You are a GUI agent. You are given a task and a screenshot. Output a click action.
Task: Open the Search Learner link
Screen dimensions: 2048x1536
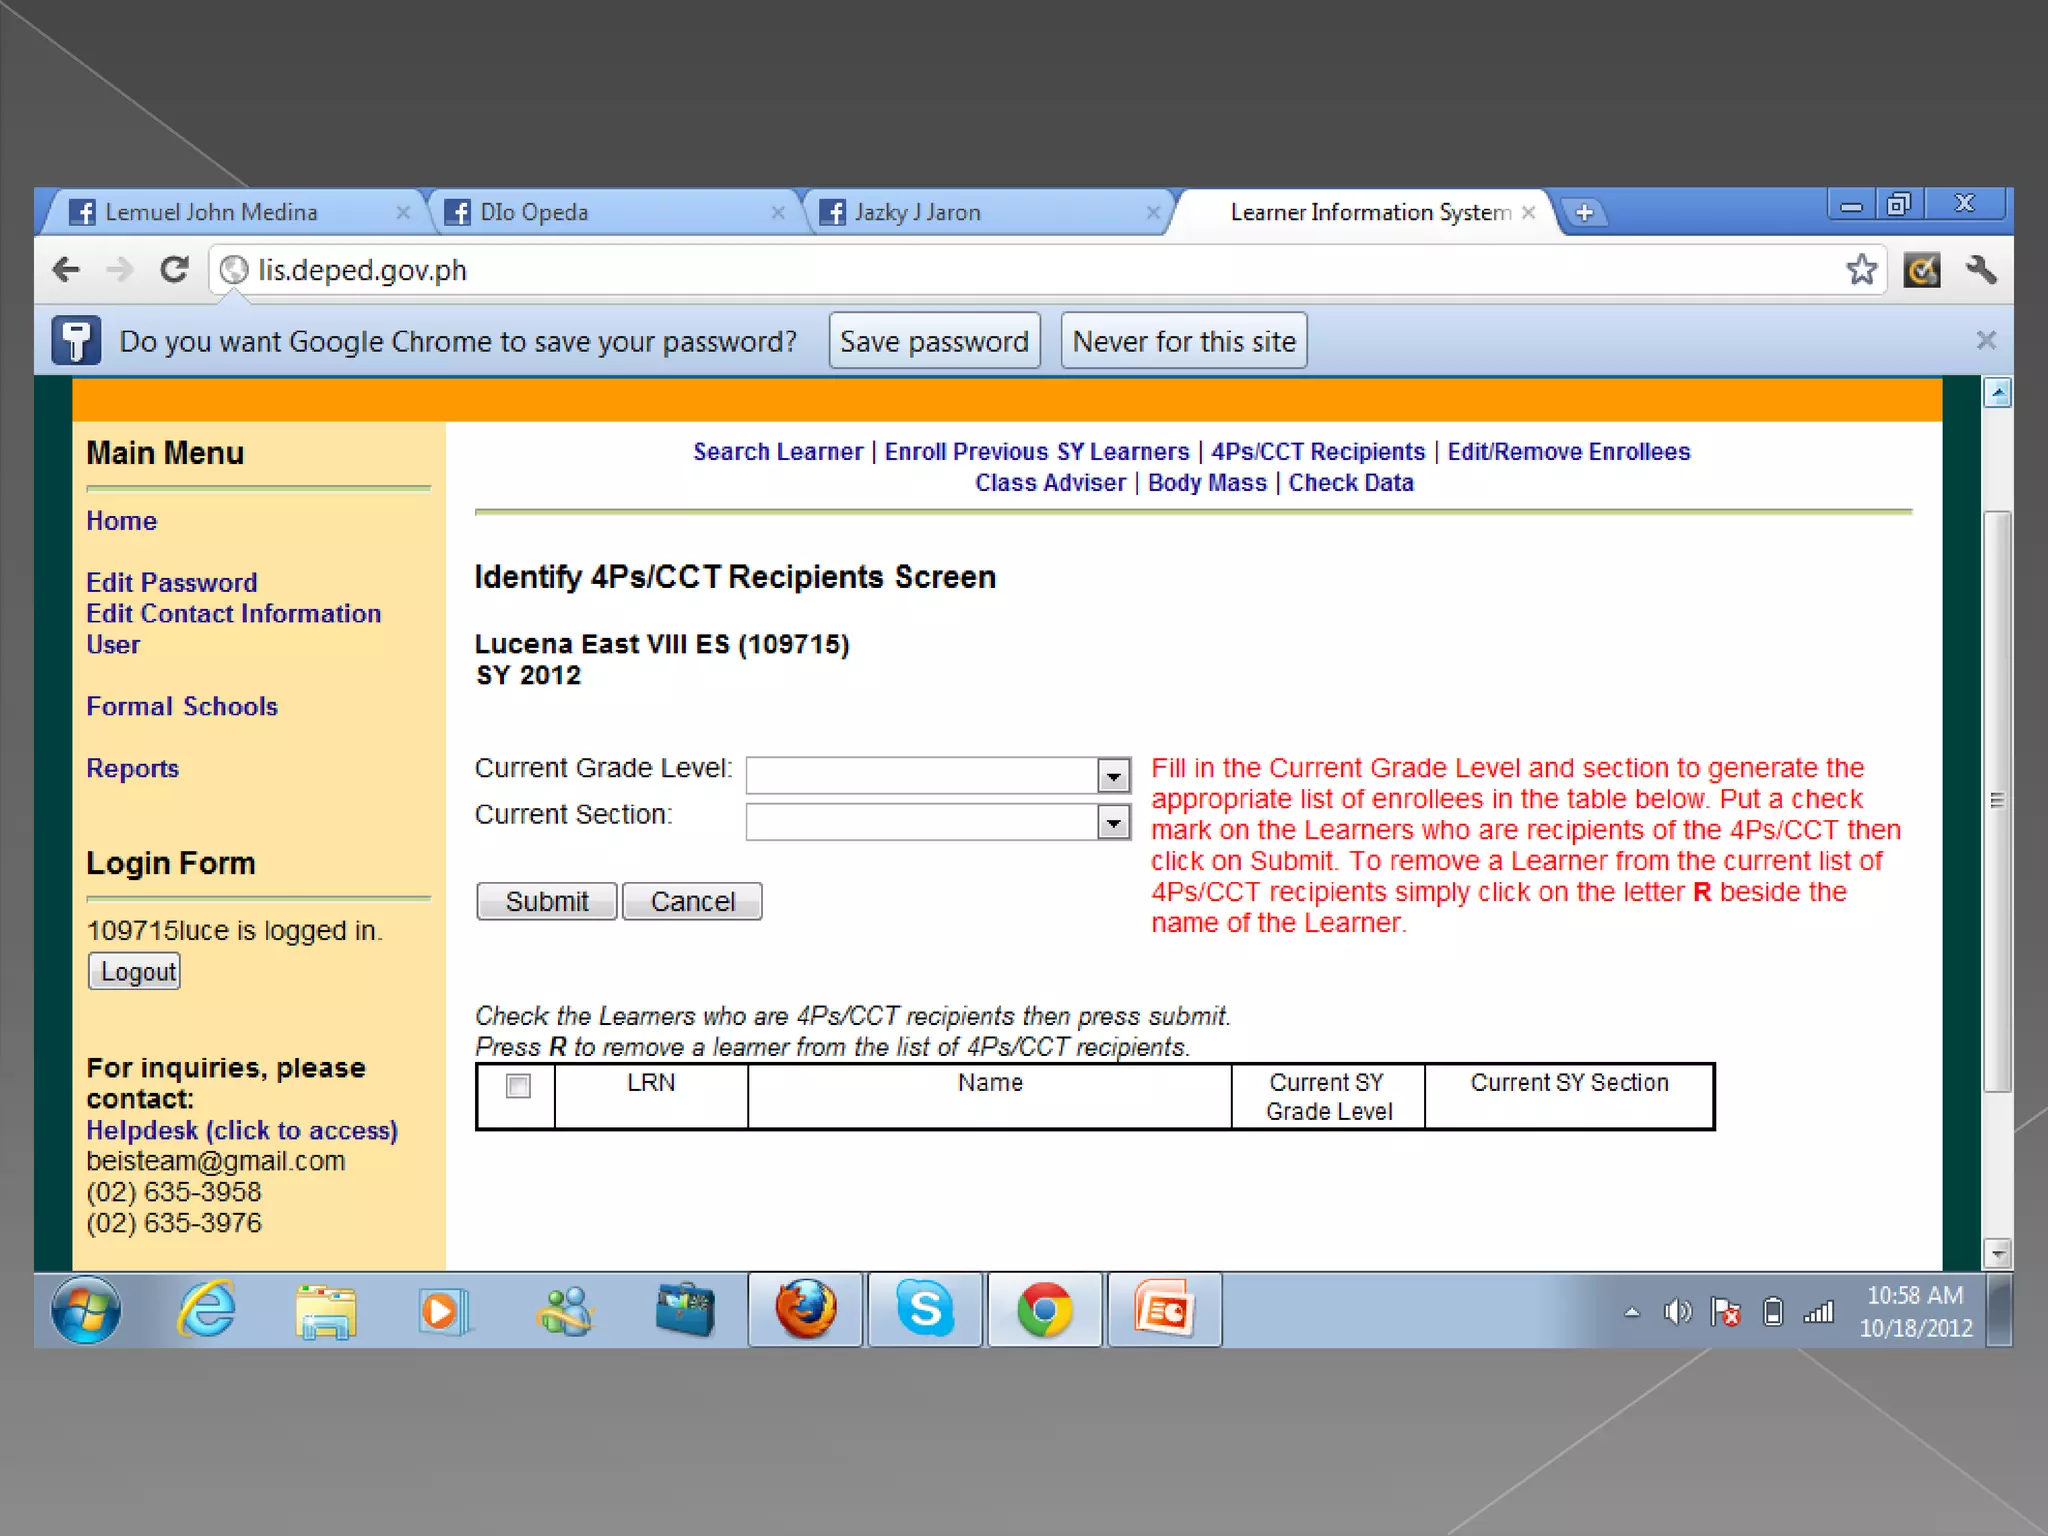[778, 452]
